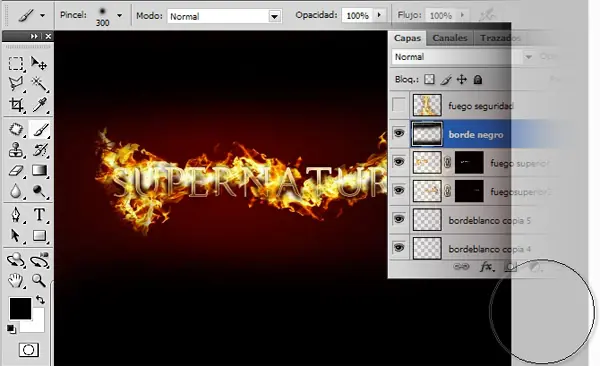
Task: Select the fuegosuperior2 layer mask thumbnail
Action: [469, 191]
